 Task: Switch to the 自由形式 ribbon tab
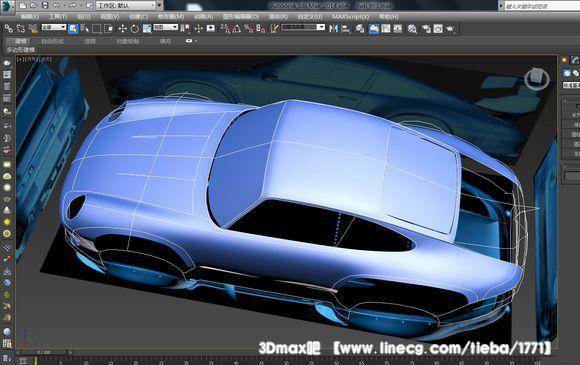click(53, 41)
